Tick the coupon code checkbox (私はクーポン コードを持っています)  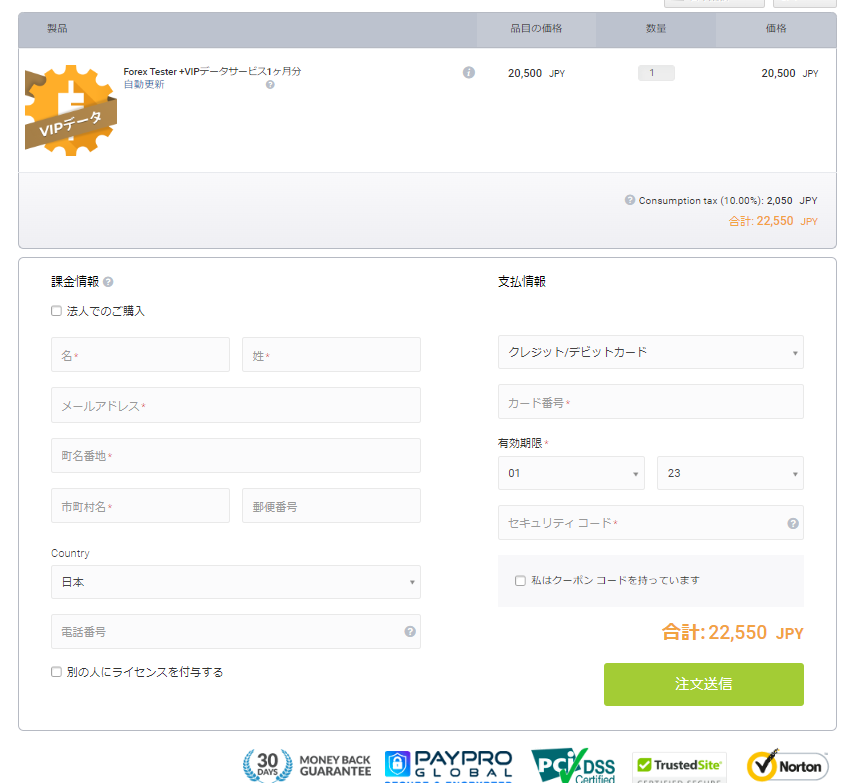[x=520, y=580]
